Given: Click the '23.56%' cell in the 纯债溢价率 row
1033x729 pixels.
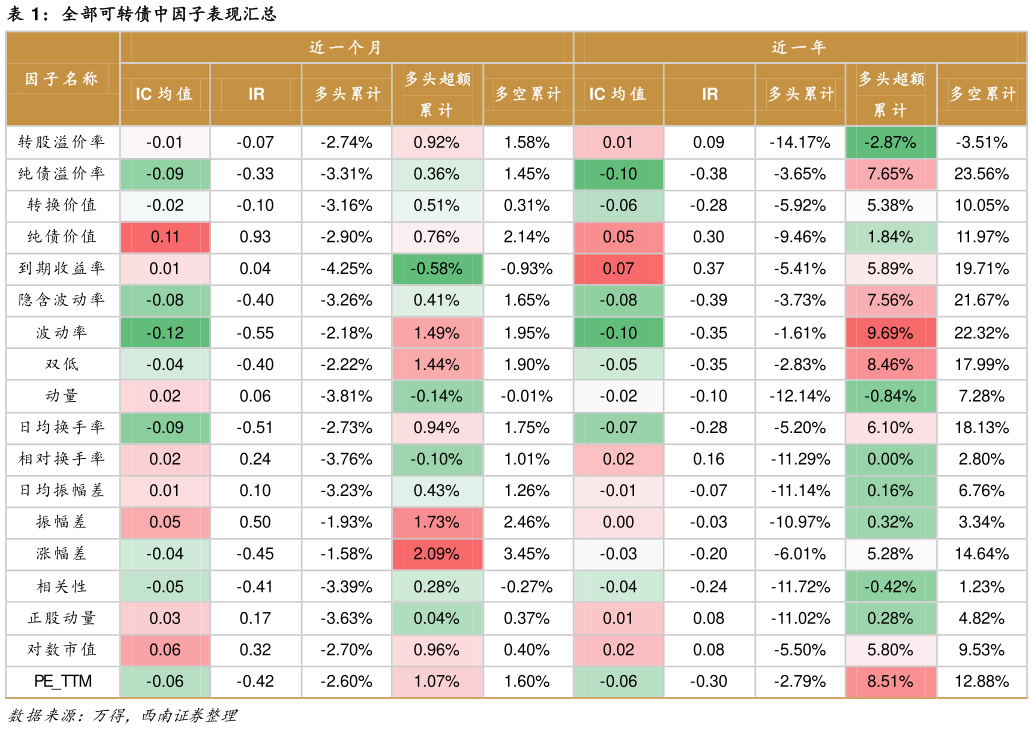Looking at the screenshot, I should click(982, 174).
